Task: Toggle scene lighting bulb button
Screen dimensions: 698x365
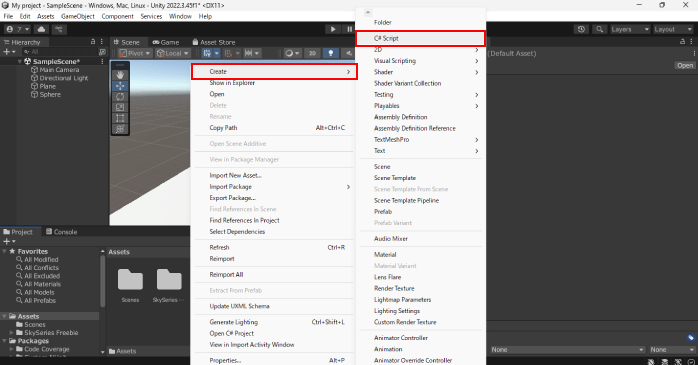Action: [331, 53]
